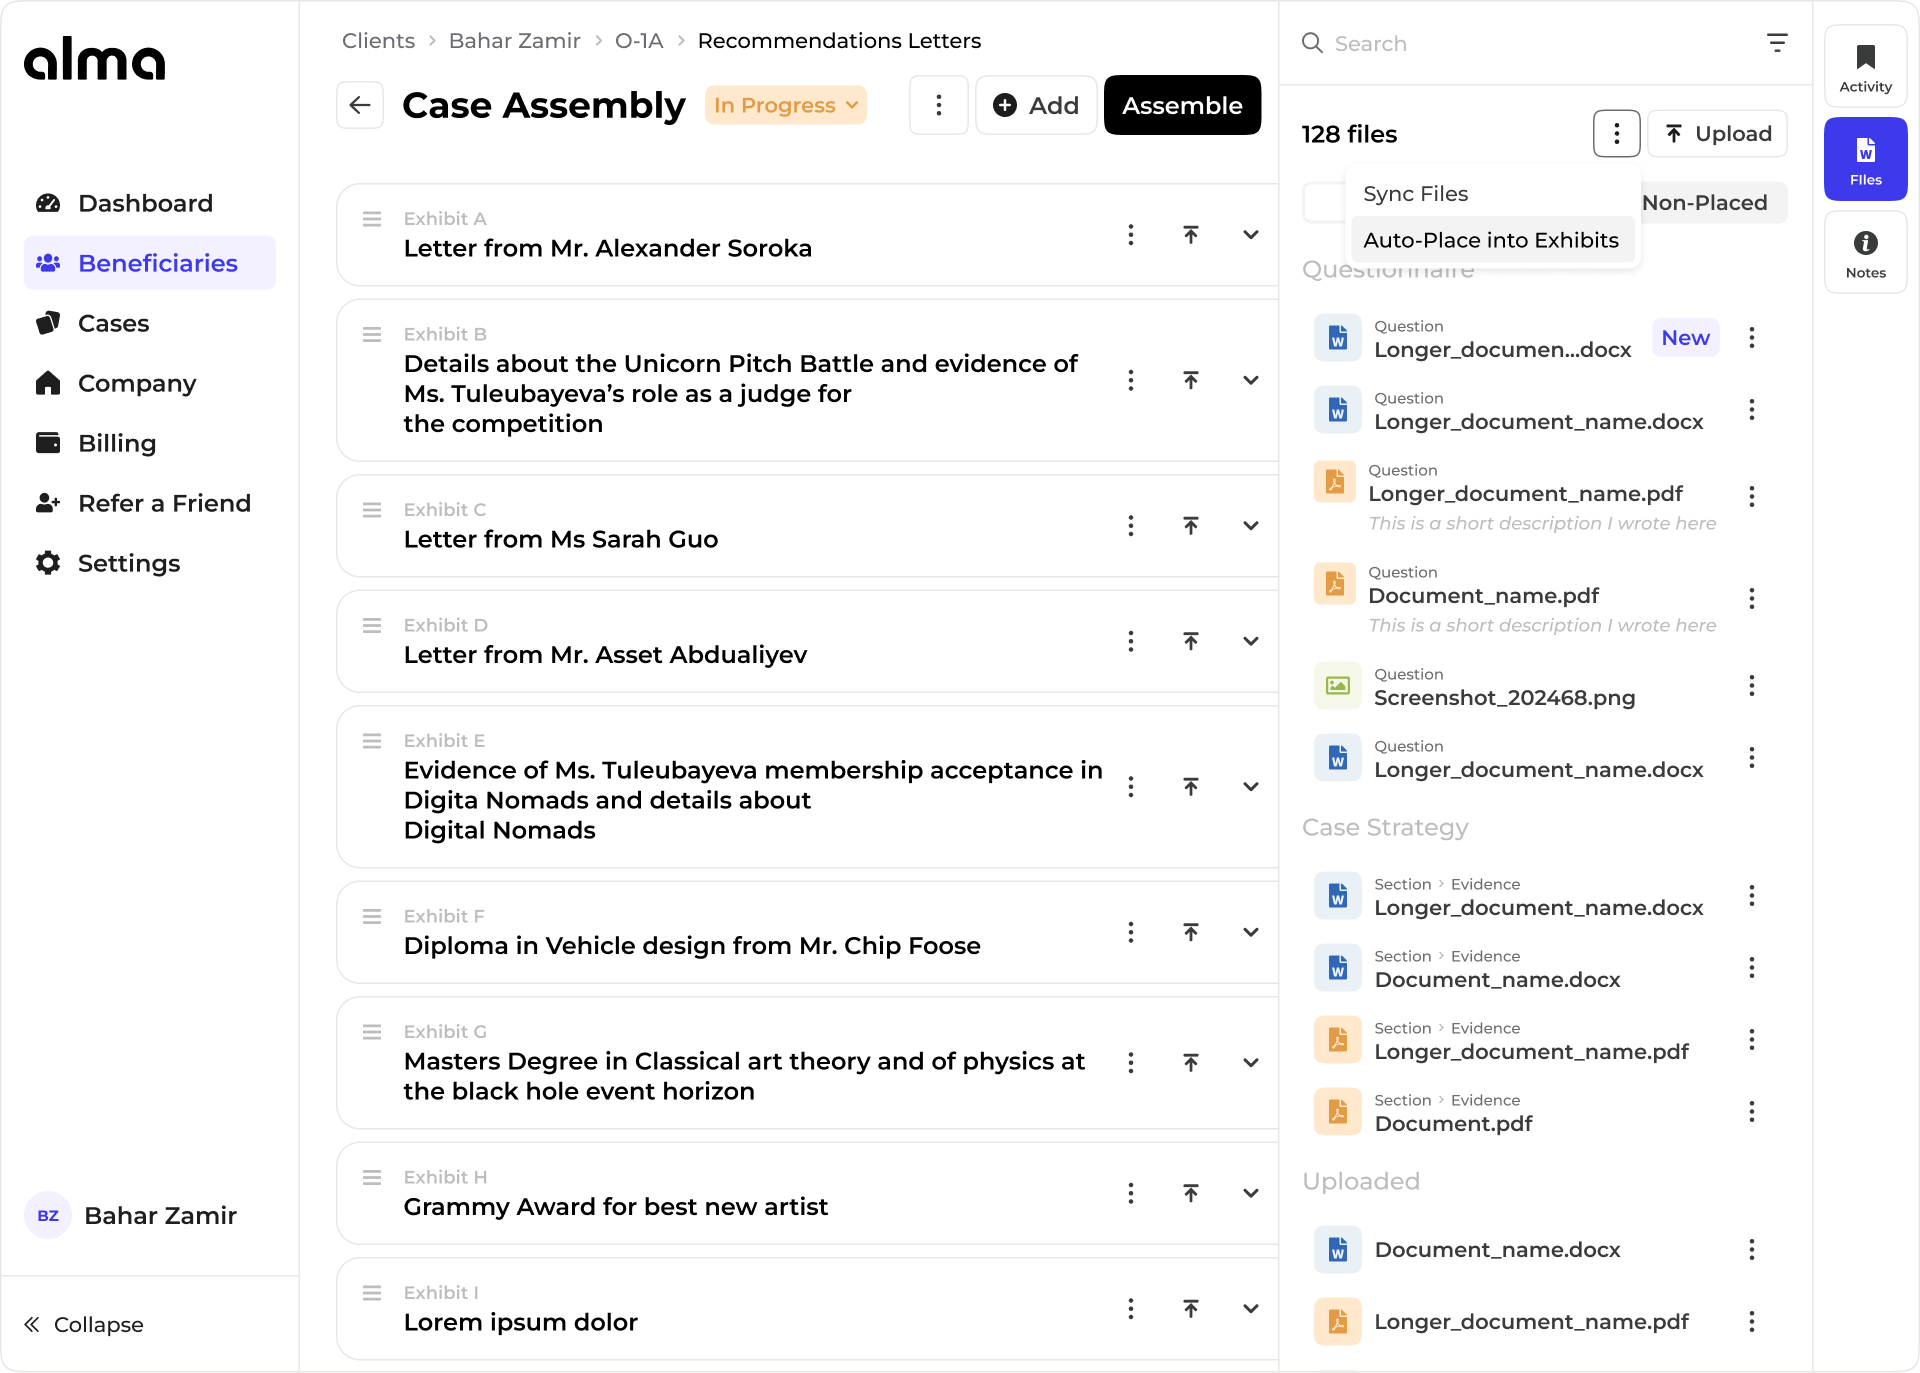Grab the Exhibit E drag handle
Screen dimensions: 1920x1373
point(372,741)
